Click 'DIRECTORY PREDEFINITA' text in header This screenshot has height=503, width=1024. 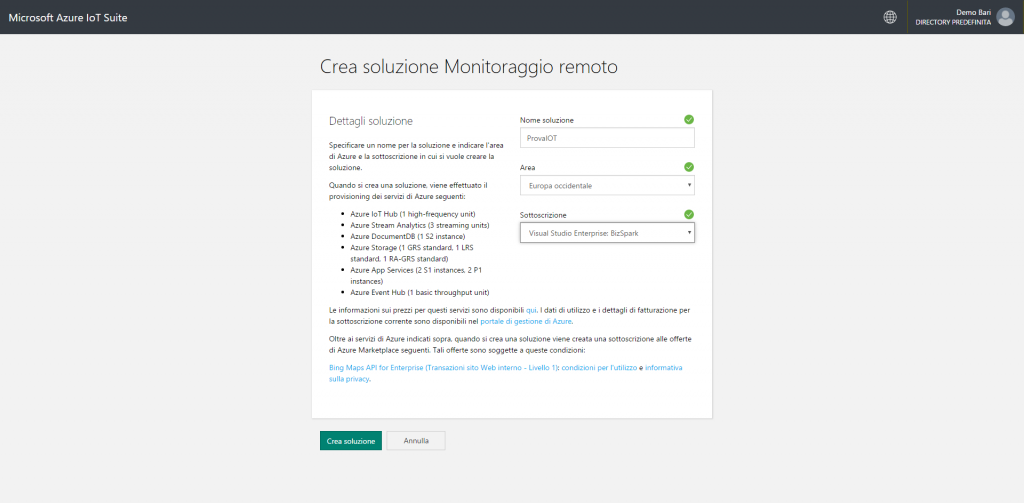click(953, 22)
